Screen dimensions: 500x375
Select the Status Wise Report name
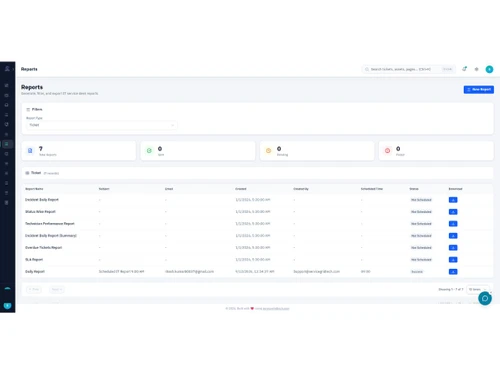[x=40, y=212]
